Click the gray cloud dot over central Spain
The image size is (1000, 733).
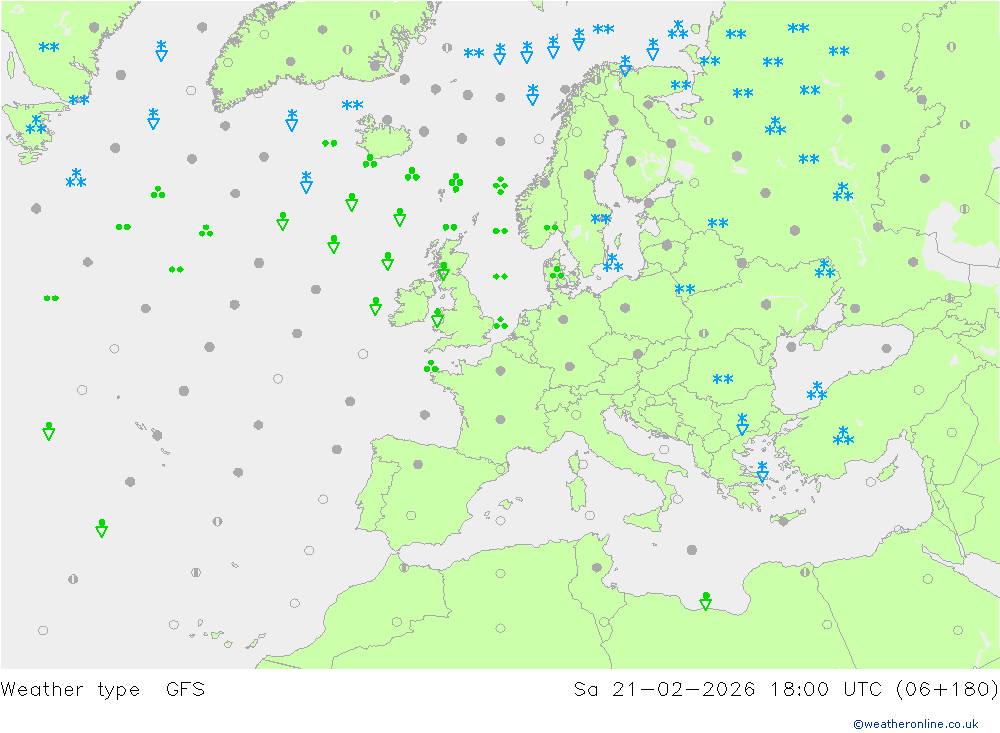point(418,464)
